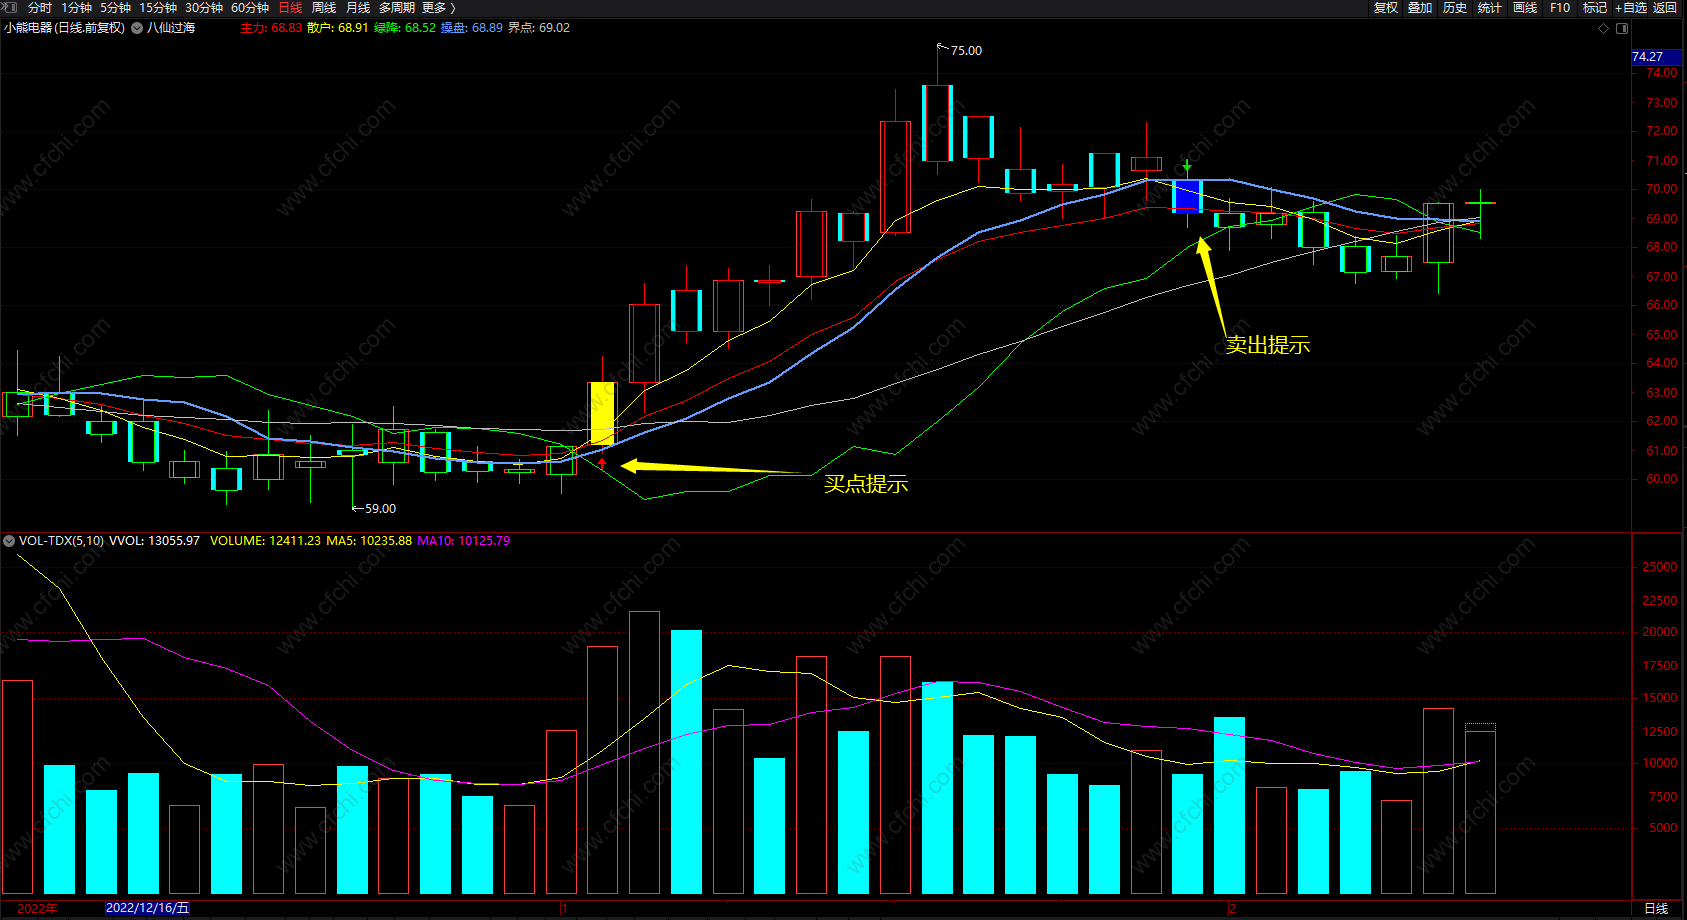Open 历史 history button
This screenshot has height=920, width=1687.
click(x=1455, y=7)
